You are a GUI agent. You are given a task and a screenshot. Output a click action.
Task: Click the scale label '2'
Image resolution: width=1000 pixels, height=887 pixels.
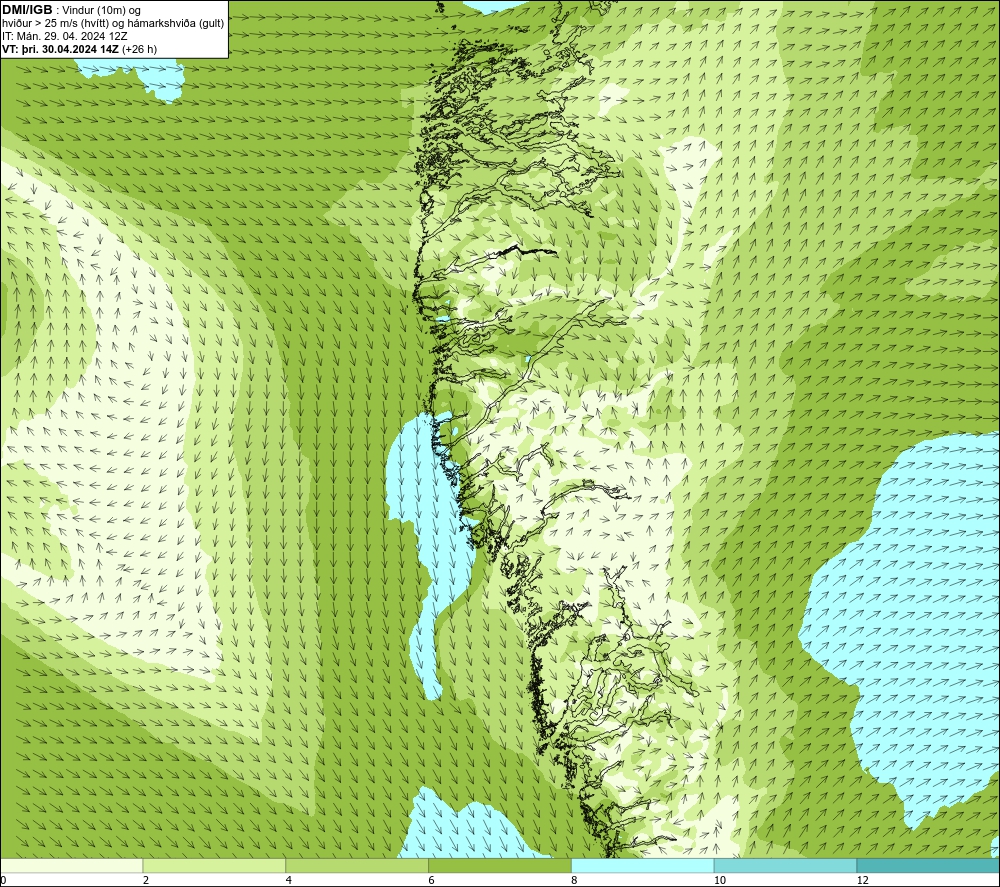146,880
